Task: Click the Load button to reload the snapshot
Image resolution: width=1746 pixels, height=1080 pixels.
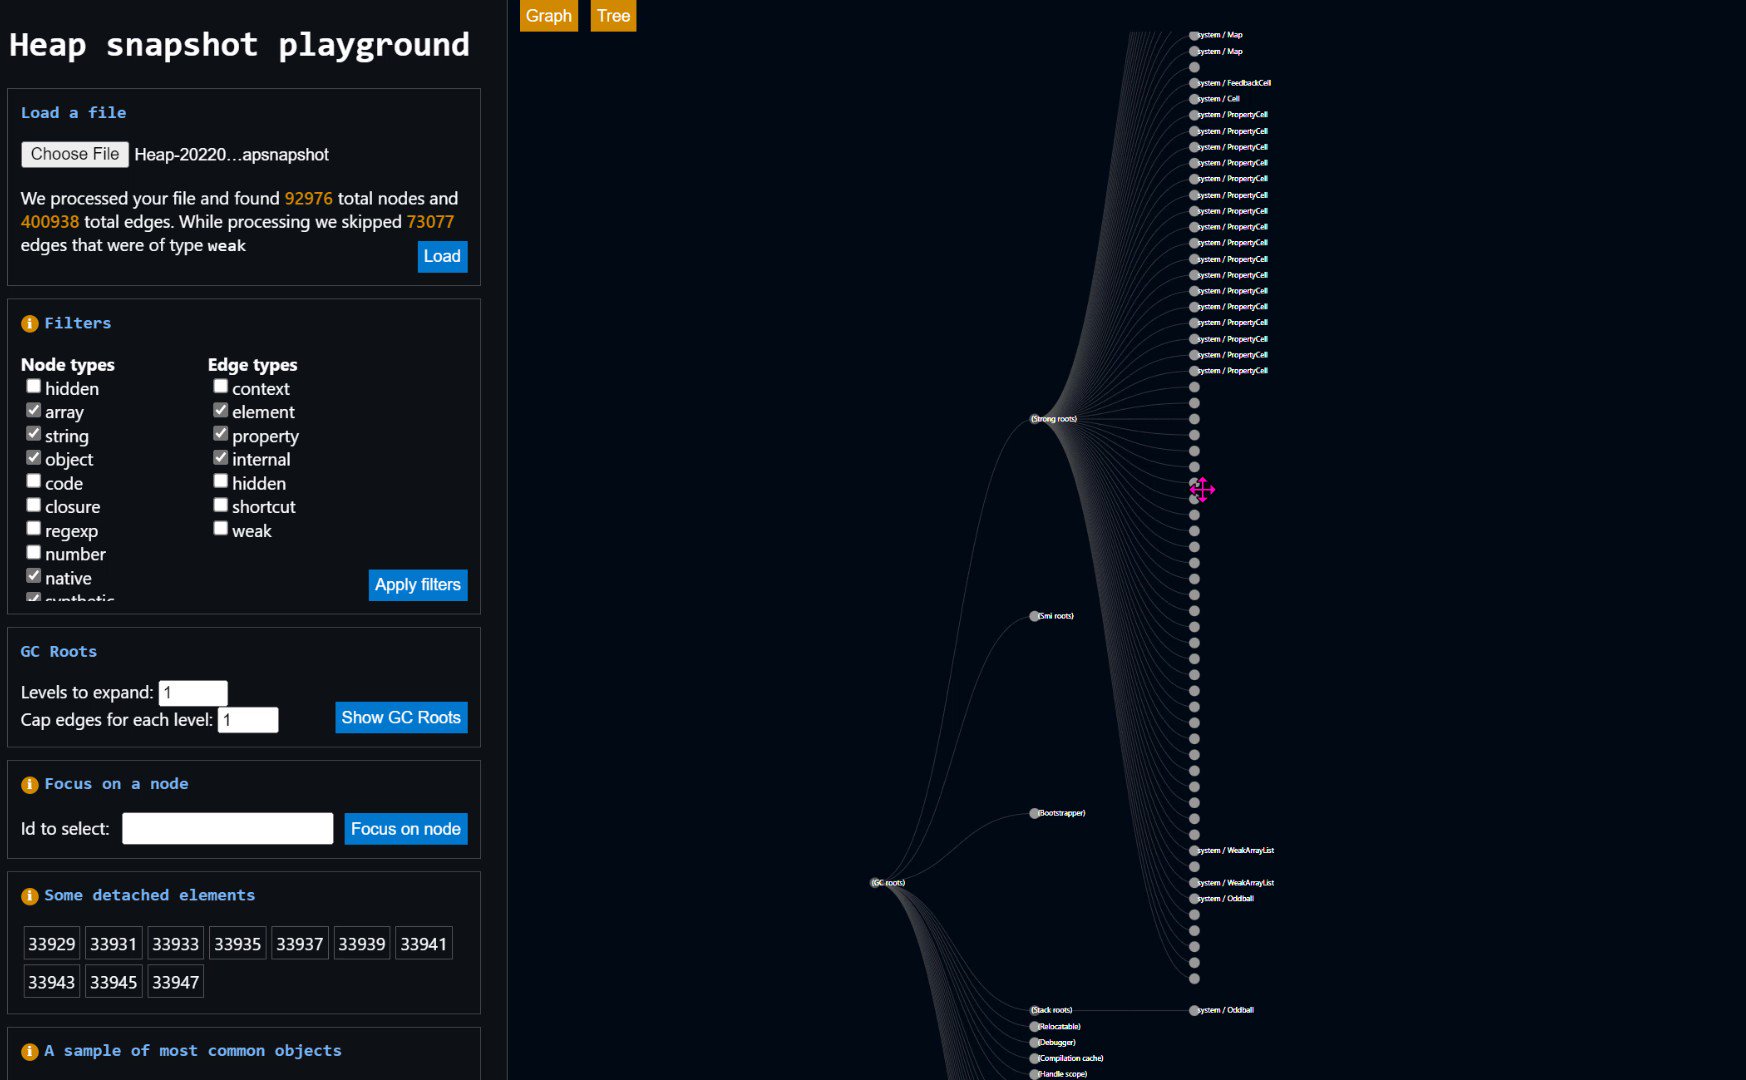Action: pyautogui.click(x=441, y=257)
